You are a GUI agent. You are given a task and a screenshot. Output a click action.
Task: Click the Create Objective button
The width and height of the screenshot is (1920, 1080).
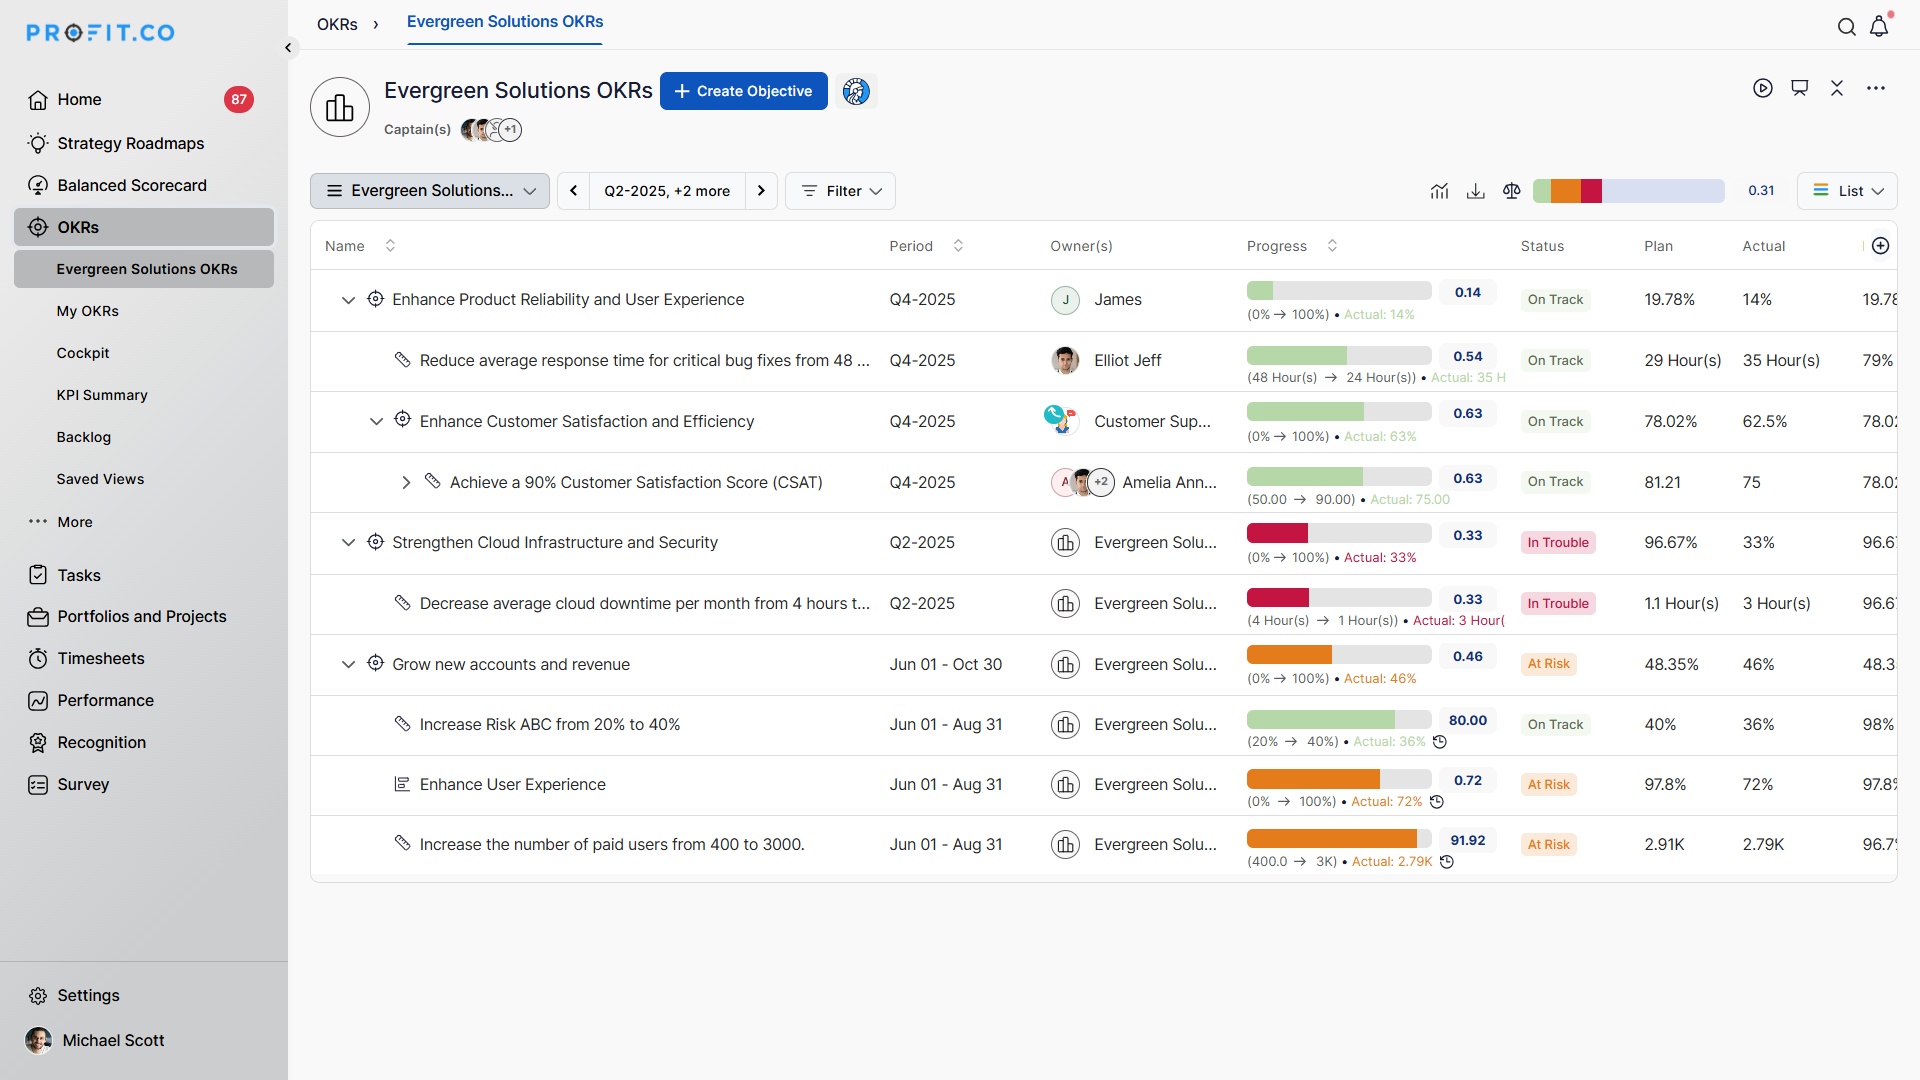click(743, 91)
